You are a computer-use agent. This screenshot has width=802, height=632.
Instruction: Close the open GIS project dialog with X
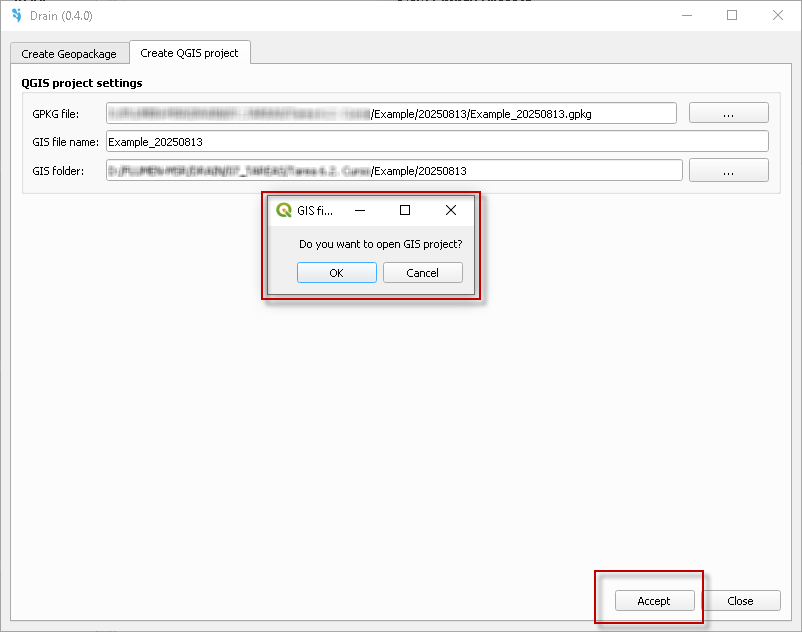pyautogui.click(x=451, y=210)
